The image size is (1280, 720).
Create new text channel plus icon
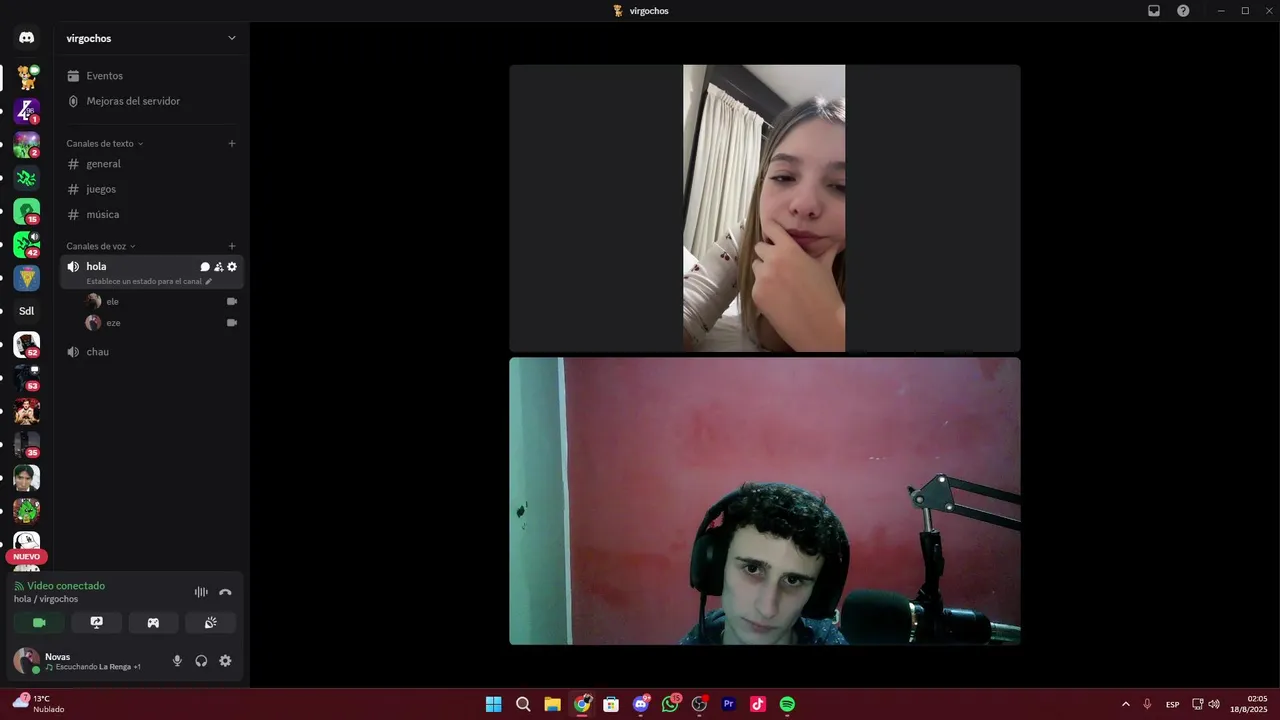(232, 143)
